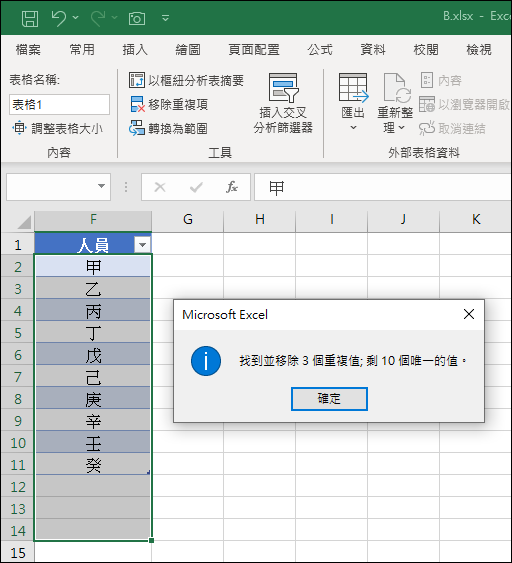The image size is (512, 563).
Task: Click the disabled 內容 properties icon
Action: 427,80
